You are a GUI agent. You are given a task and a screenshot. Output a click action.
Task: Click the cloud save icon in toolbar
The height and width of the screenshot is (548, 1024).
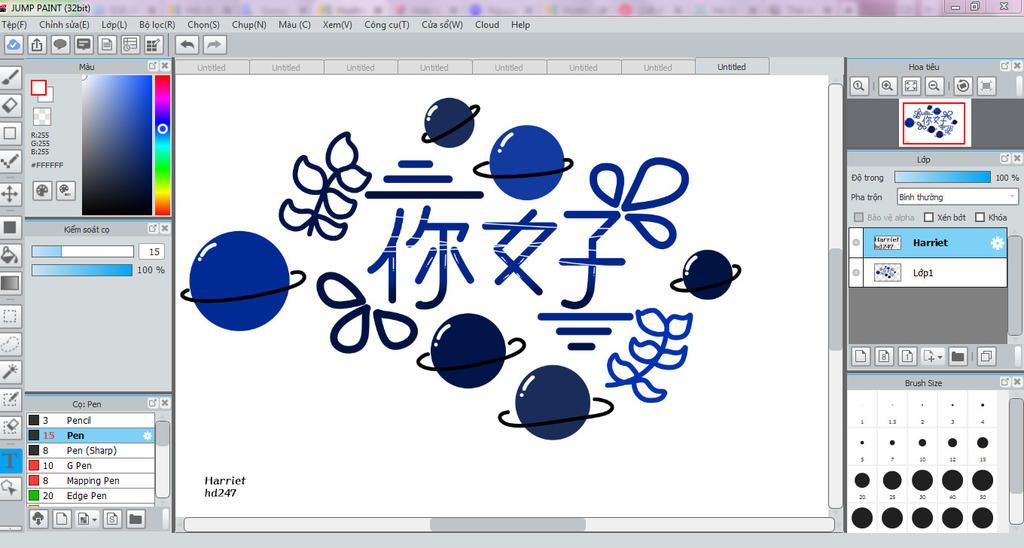pyautogui.click(x=14, y=44)
